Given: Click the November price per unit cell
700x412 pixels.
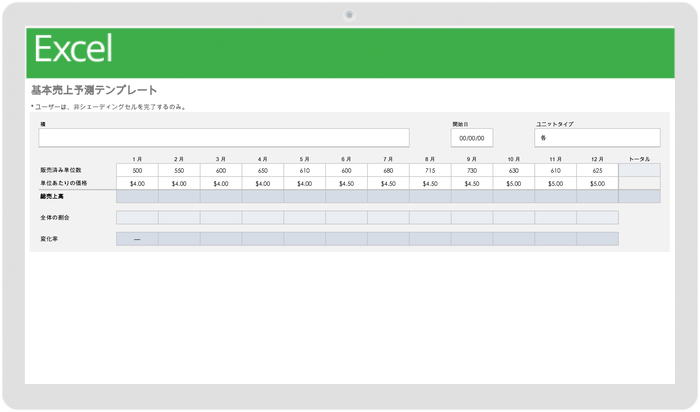Looking at the screenshot, I should (x=555, y=183).
